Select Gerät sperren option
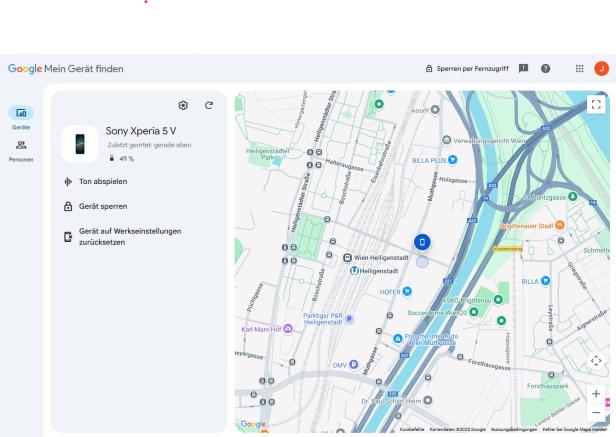616x437 pixels. [x=95, y=206]
